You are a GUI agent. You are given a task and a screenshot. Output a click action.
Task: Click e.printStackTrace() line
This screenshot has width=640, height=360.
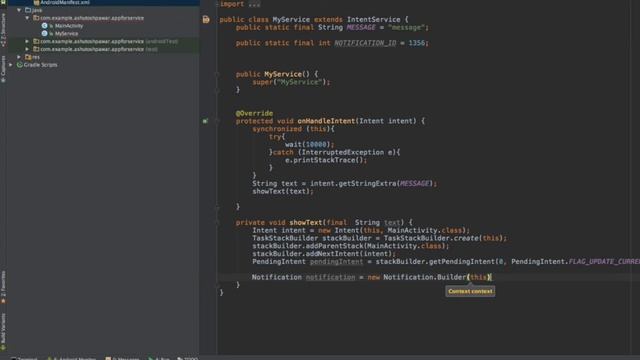click(326, 160)
